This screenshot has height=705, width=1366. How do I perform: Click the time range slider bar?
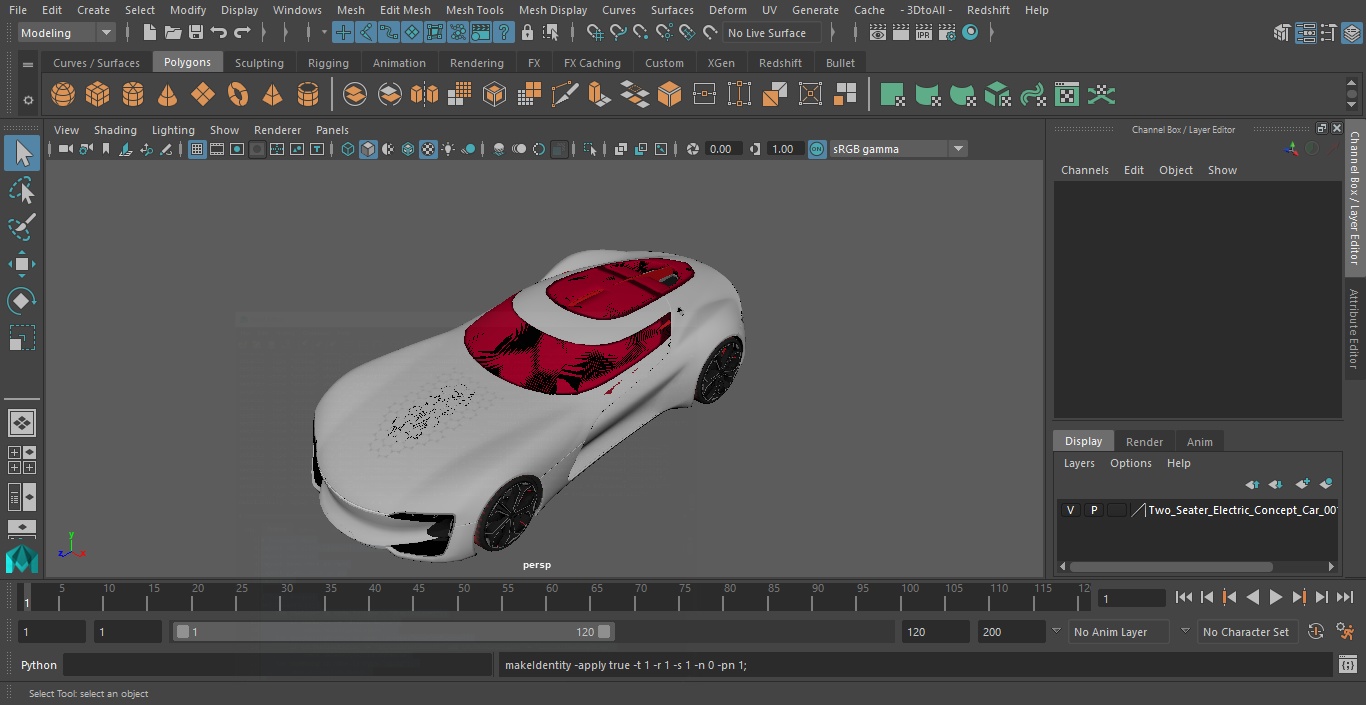pos(394,632)
